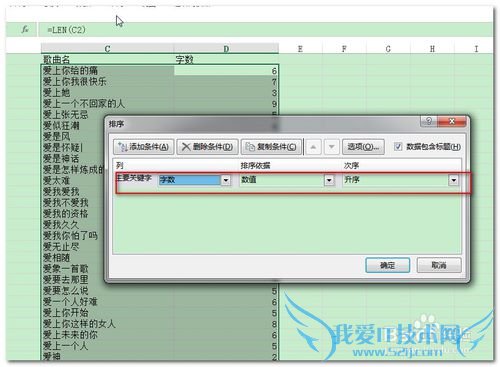Select column H header
This screenshot has height=367, width=500.
point(432,49)
